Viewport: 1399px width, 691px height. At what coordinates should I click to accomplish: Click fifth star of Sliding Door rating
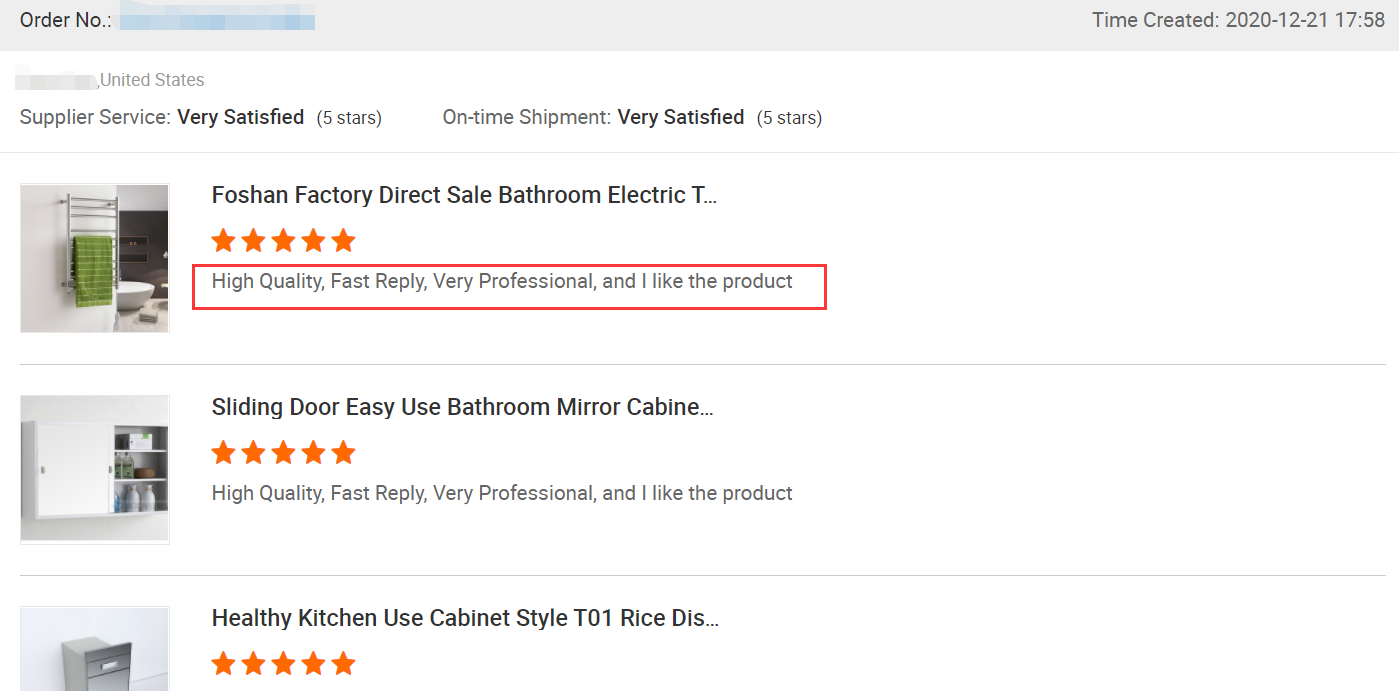(x=343, y=453)
